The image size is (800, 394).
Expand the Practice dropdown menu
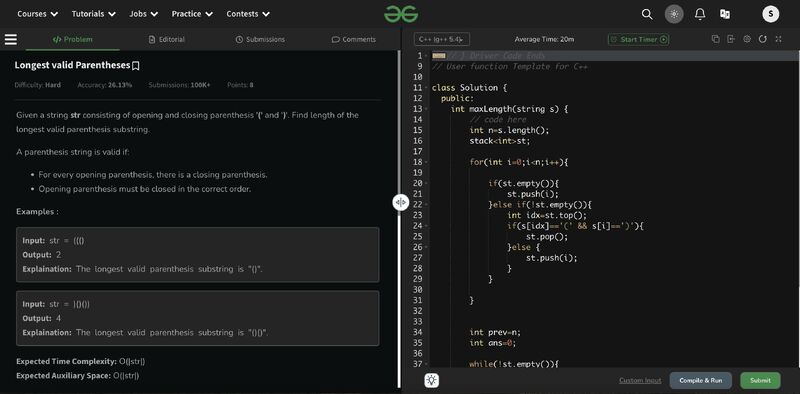(x=192, y=14)
